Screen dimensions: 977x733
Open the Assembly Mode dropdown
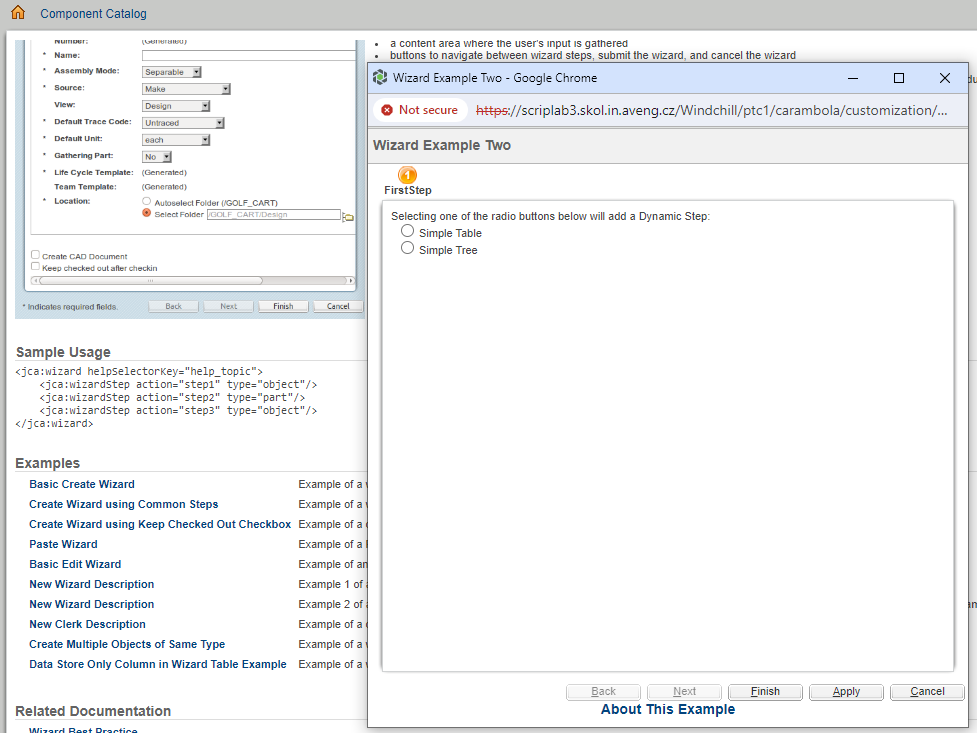[198, 71]
